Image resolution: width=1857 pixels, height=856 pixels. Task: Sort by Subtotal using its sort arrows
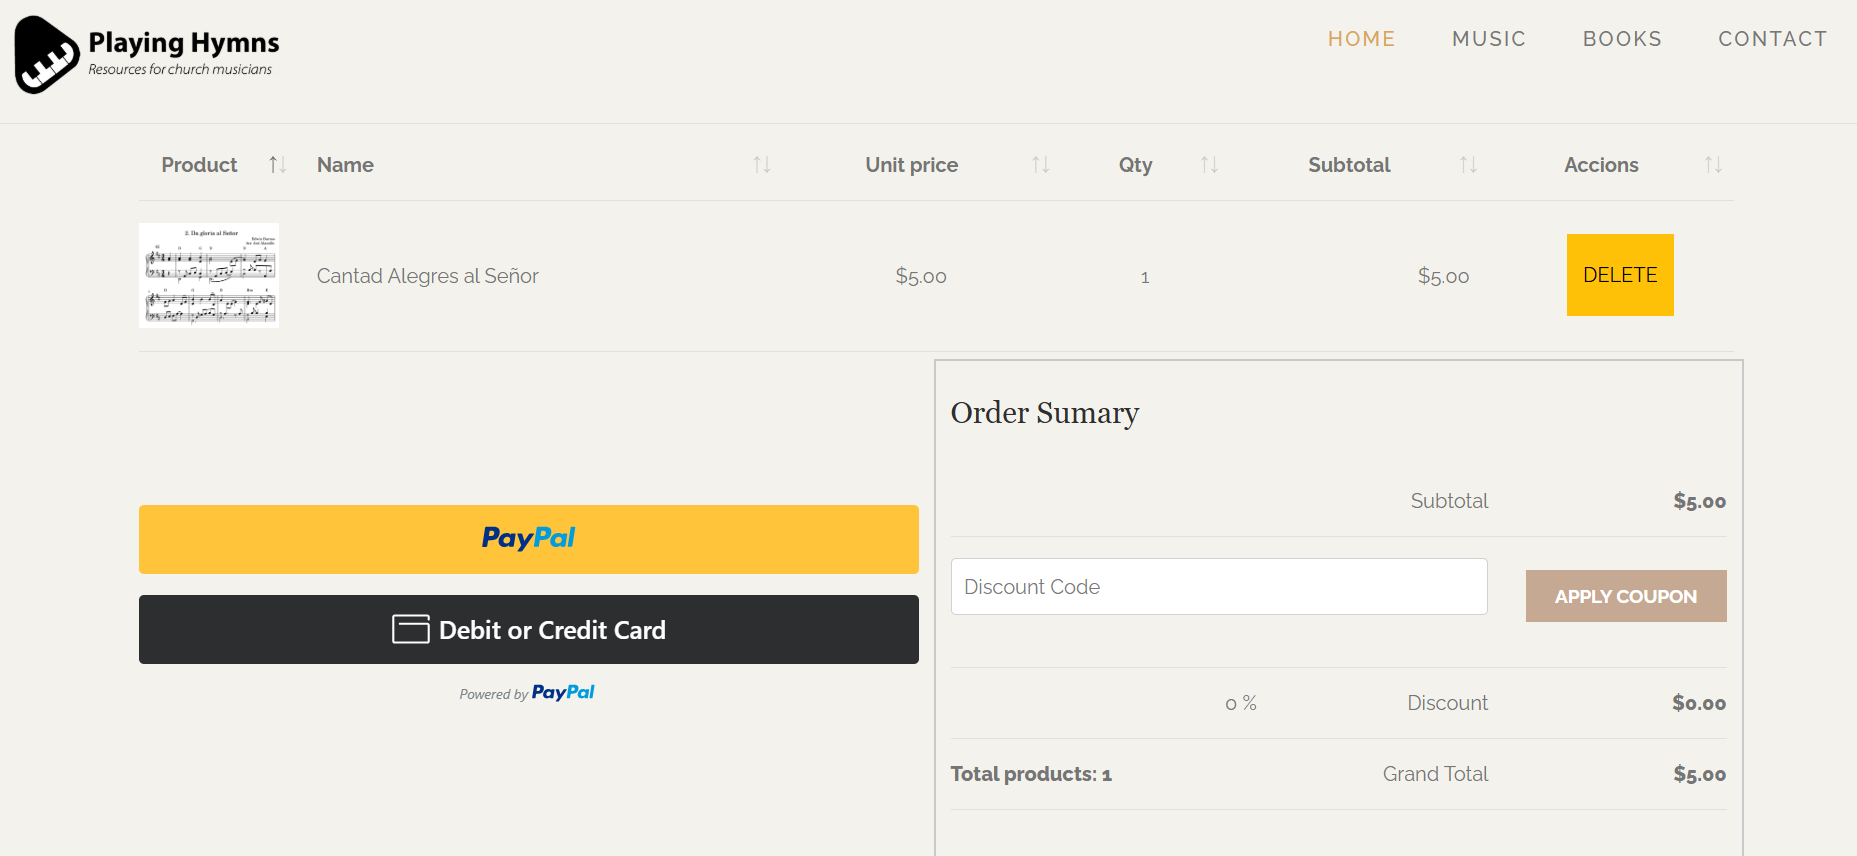(1468, 165)
